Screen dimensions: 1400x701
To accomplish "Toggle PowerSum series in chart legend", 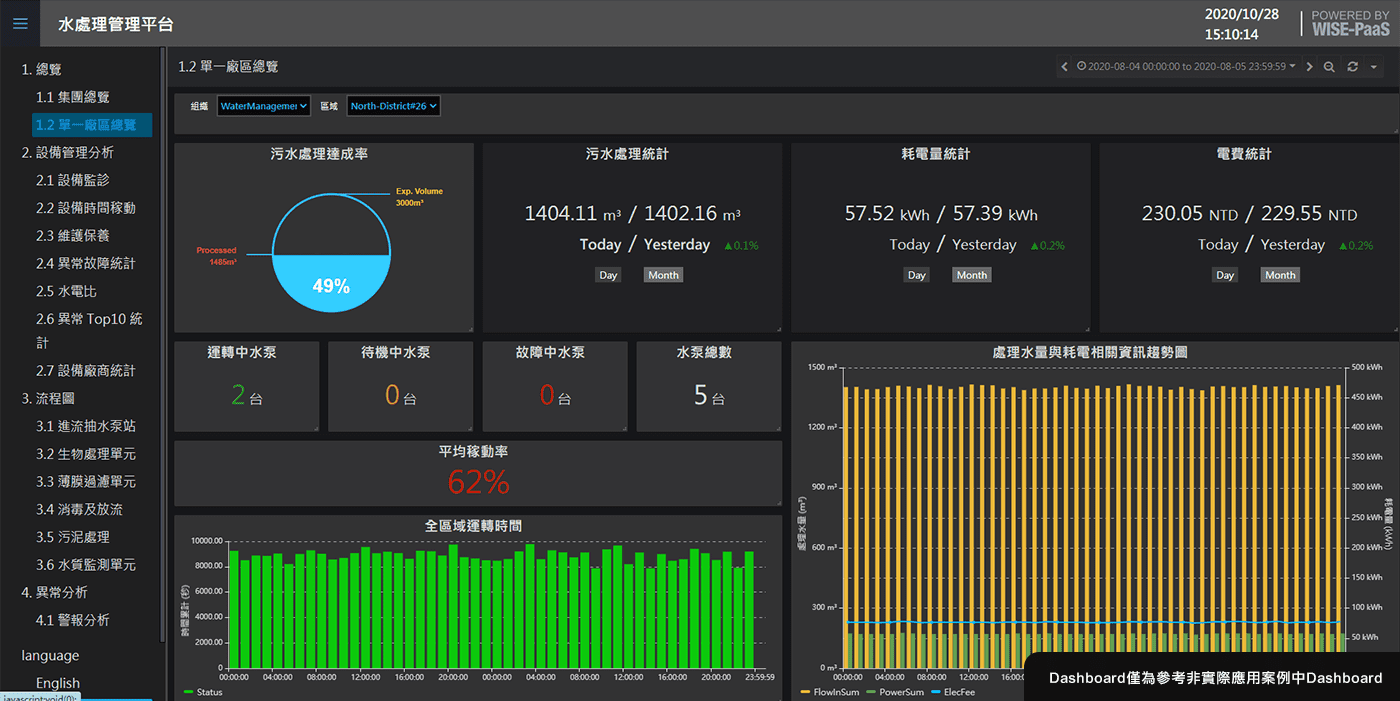I will pyautogui.click(x=894, y=692).
